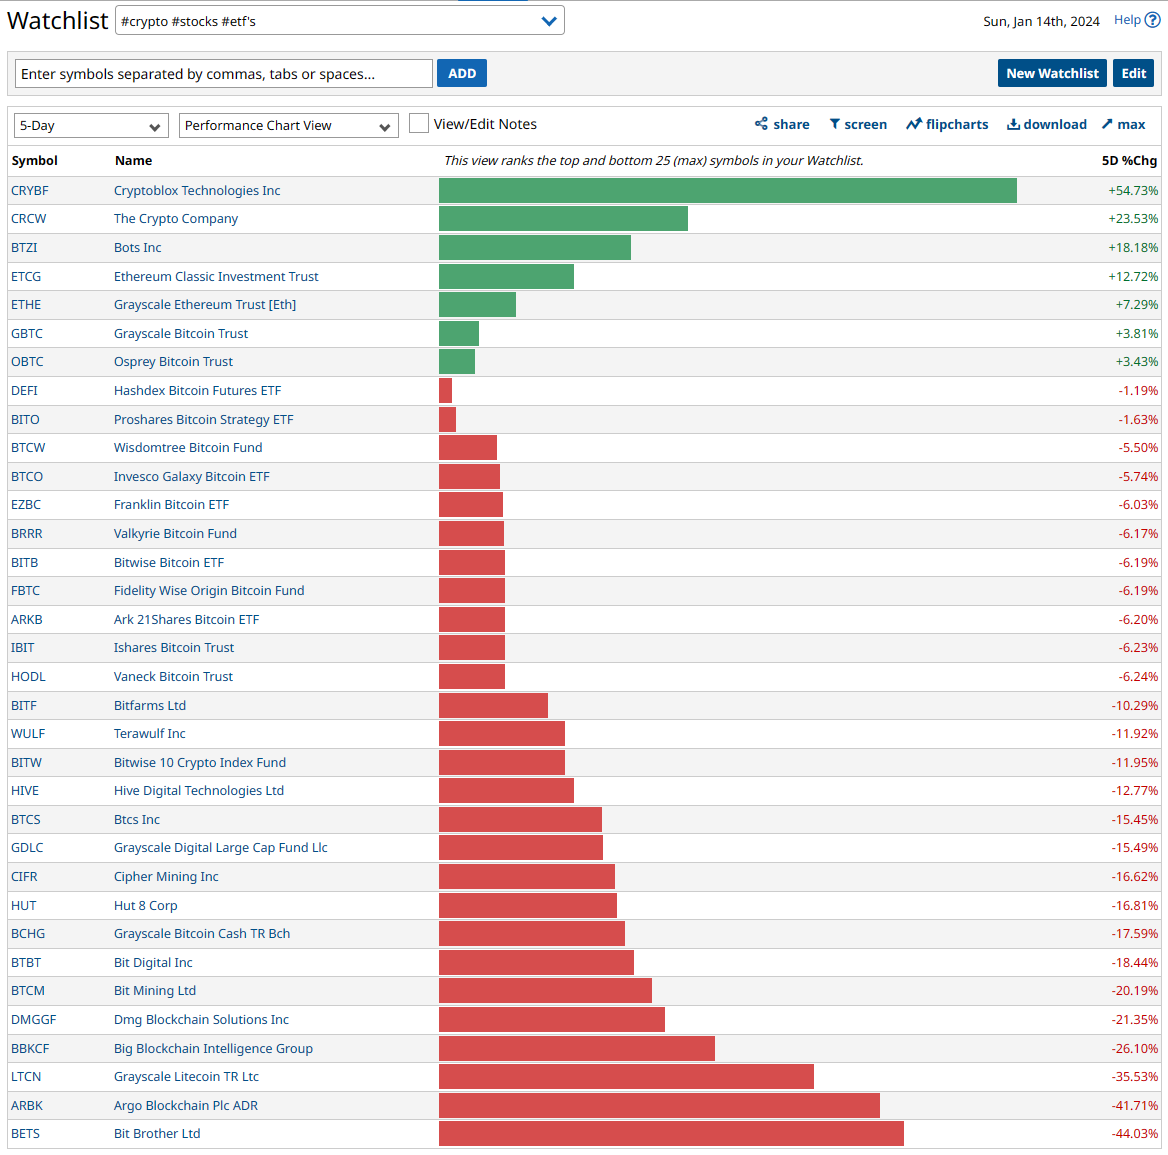
Task: Open Btcs Inc name link
Action: [x=136, y=820]
